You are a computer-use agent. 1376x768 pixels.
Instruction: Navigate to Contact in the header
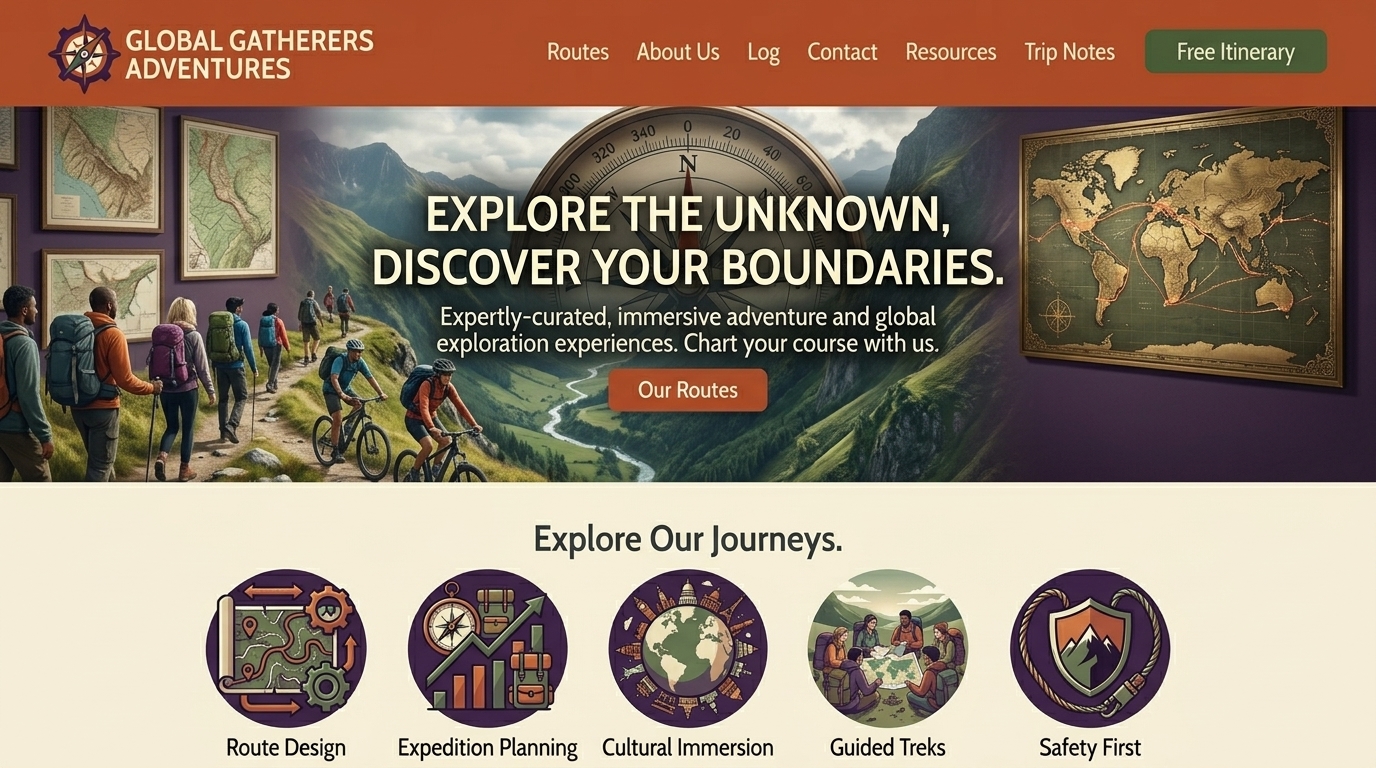842,52
